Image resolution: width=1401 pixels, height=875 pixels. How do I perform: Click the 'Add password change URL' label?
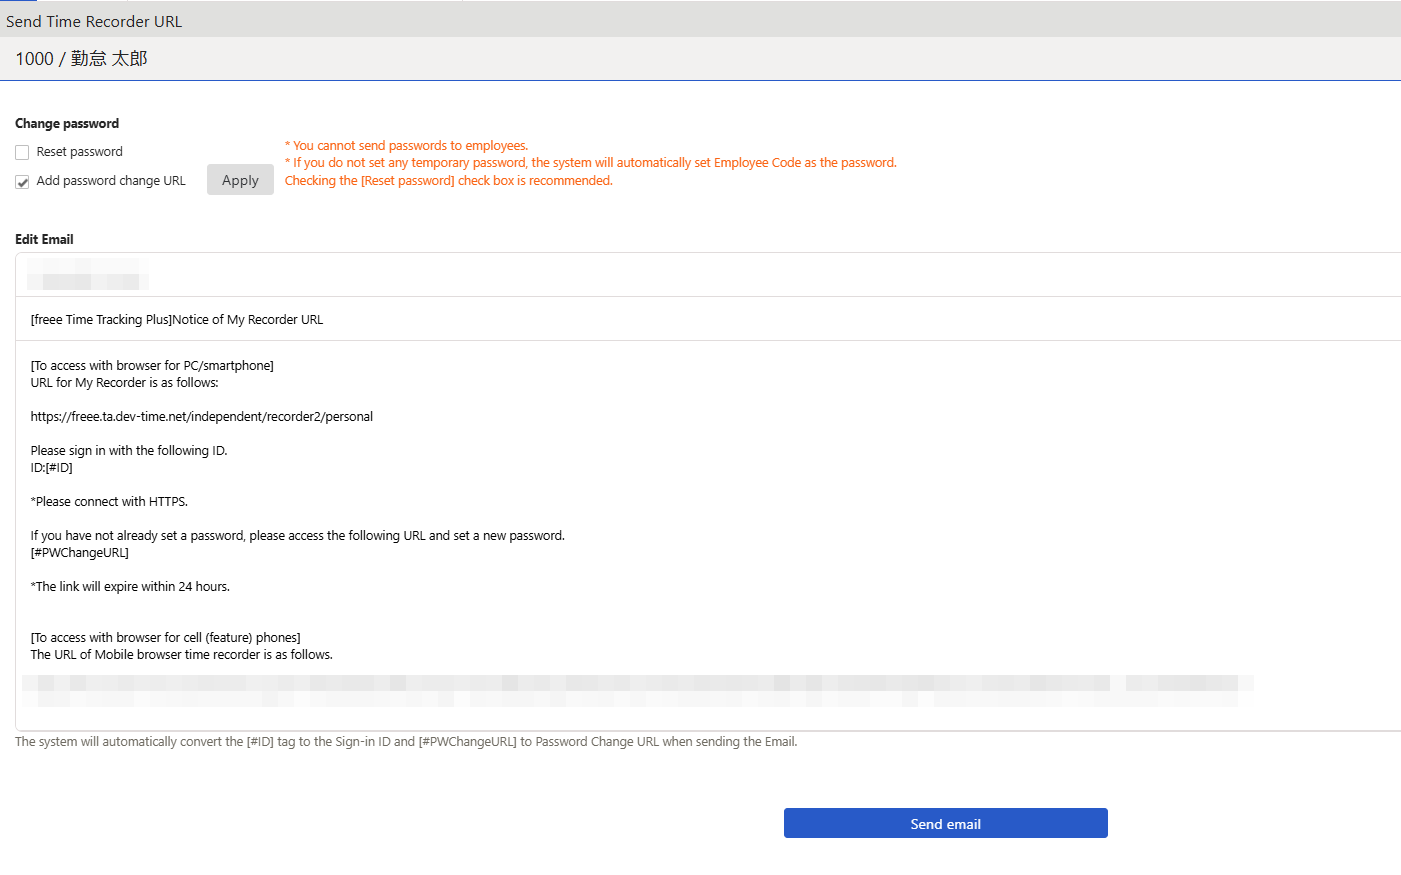[x=111, y=181]
